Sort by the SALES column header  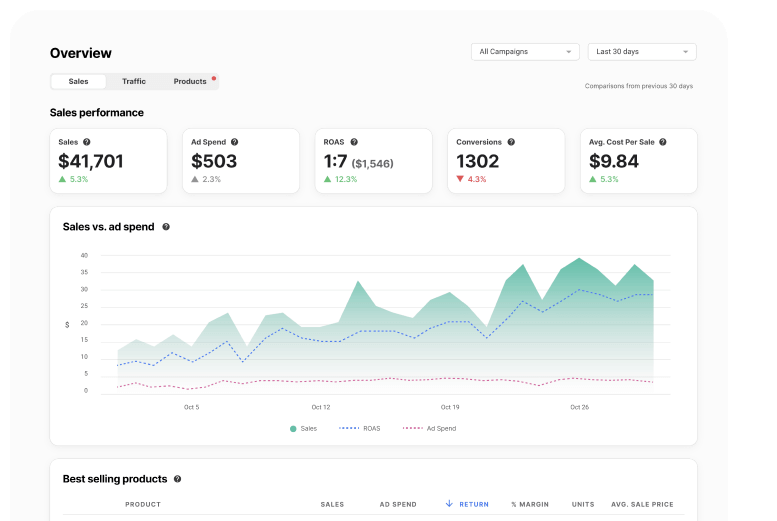[x=332, y=504]
